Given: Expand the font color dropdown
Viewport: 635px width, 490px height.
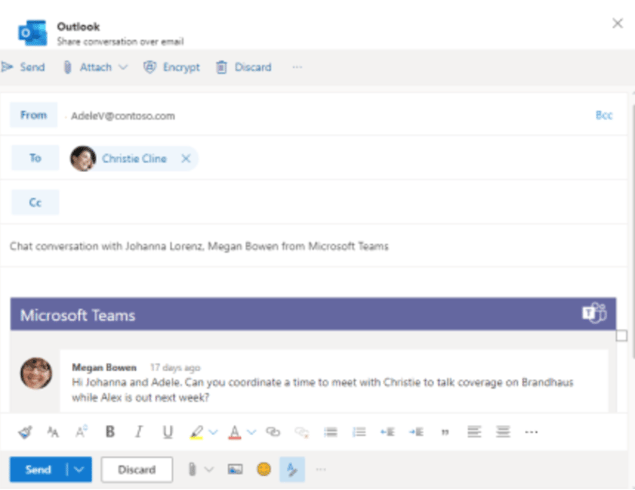Looking at the screenshot, I should [x=251, y=432].
